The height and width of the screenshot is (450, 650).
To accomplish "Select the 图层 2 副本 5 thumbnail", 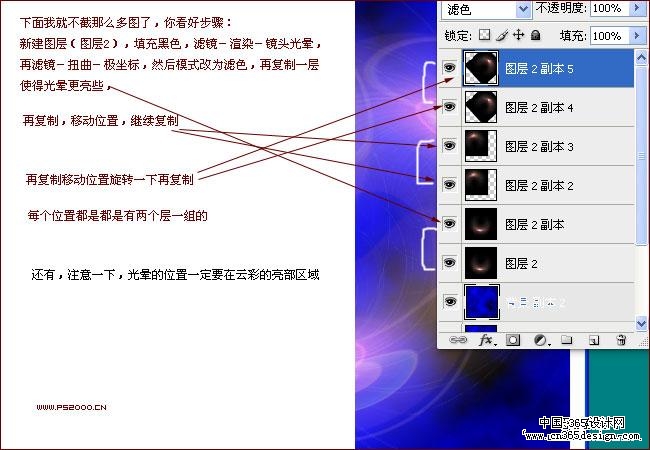I will [x=481, y=68].
